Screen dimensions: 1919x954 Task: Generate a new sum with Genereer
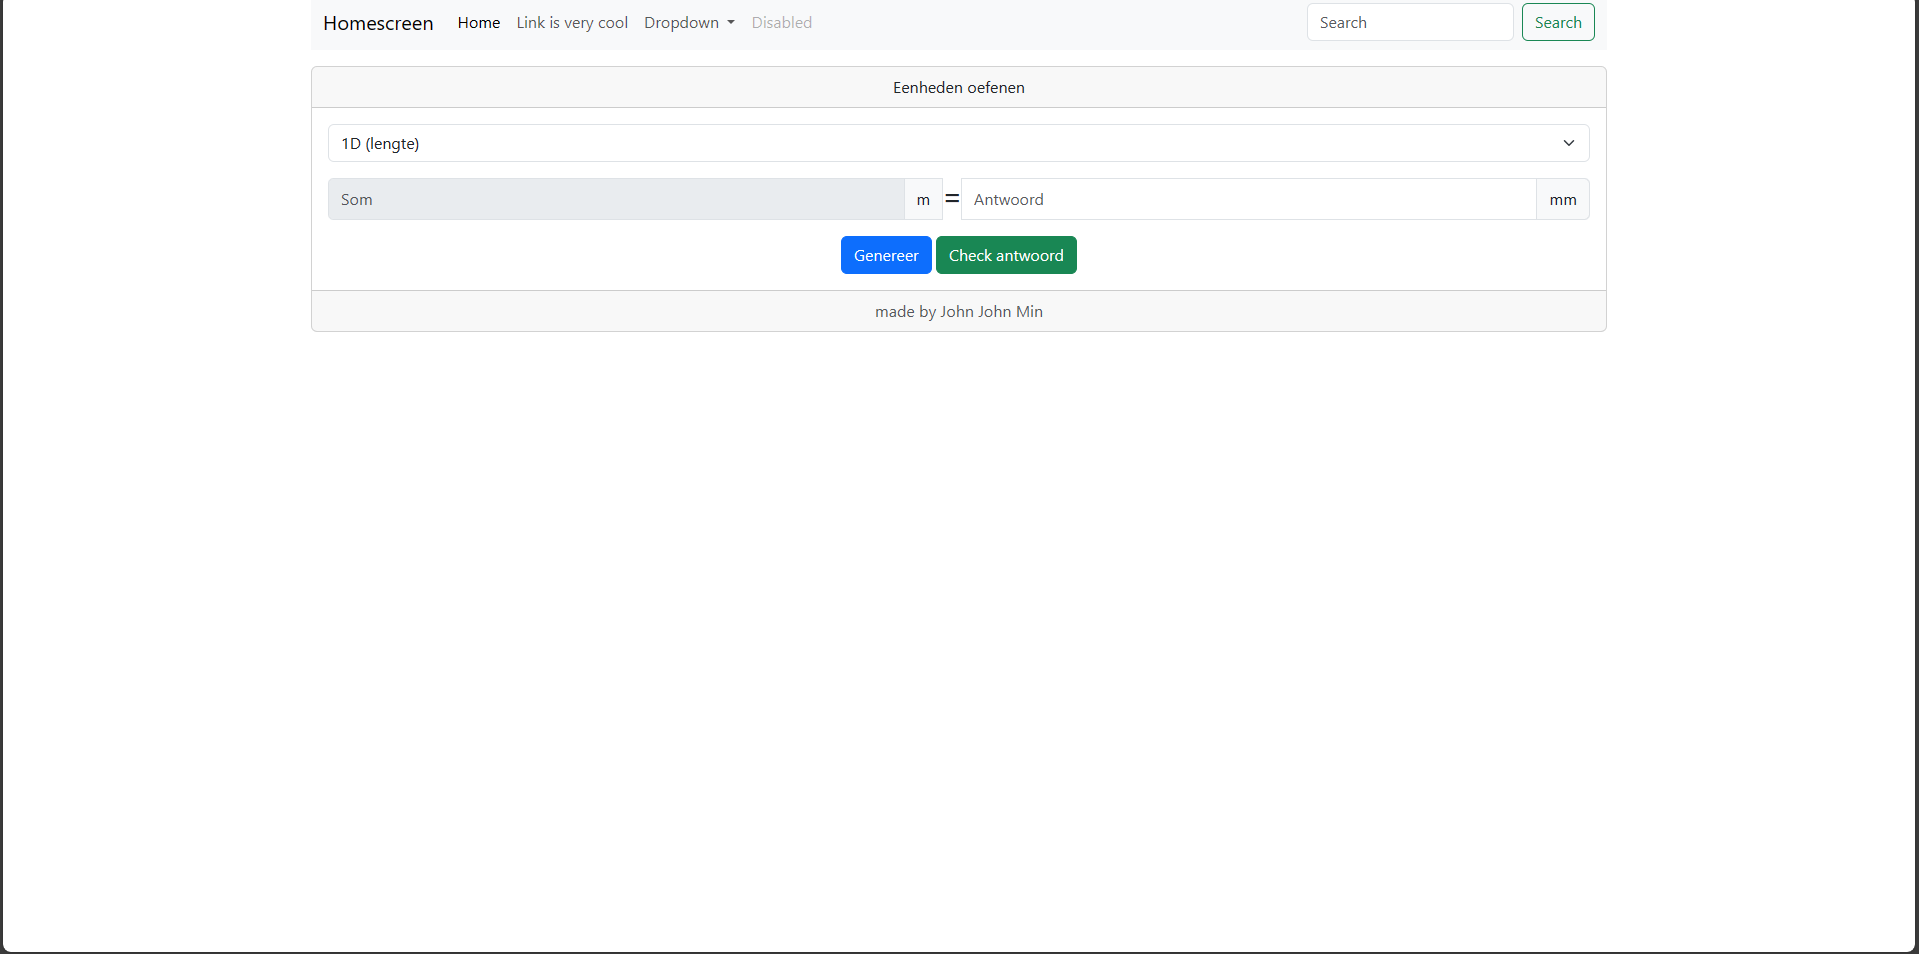tap(886, 255)
